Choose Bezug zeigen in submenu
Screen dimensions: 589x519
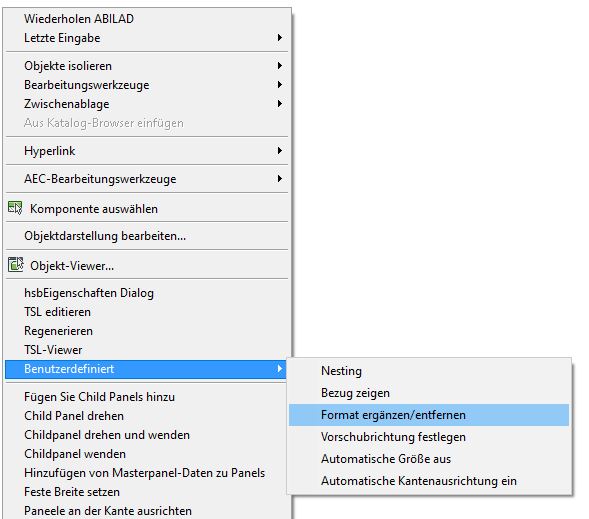pyautogui.click(x=429, y=393)
